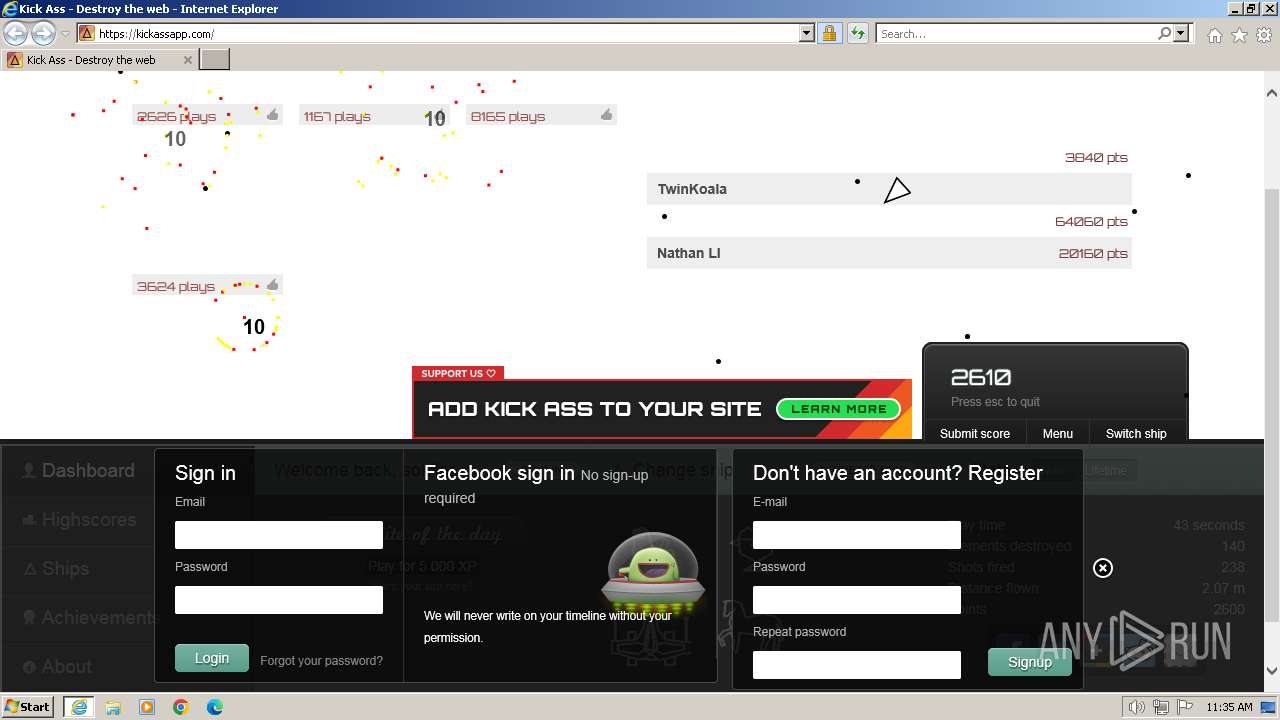Focus the Register Password field
This screenshot has height=720, width=1280.
tap(857, 600)
